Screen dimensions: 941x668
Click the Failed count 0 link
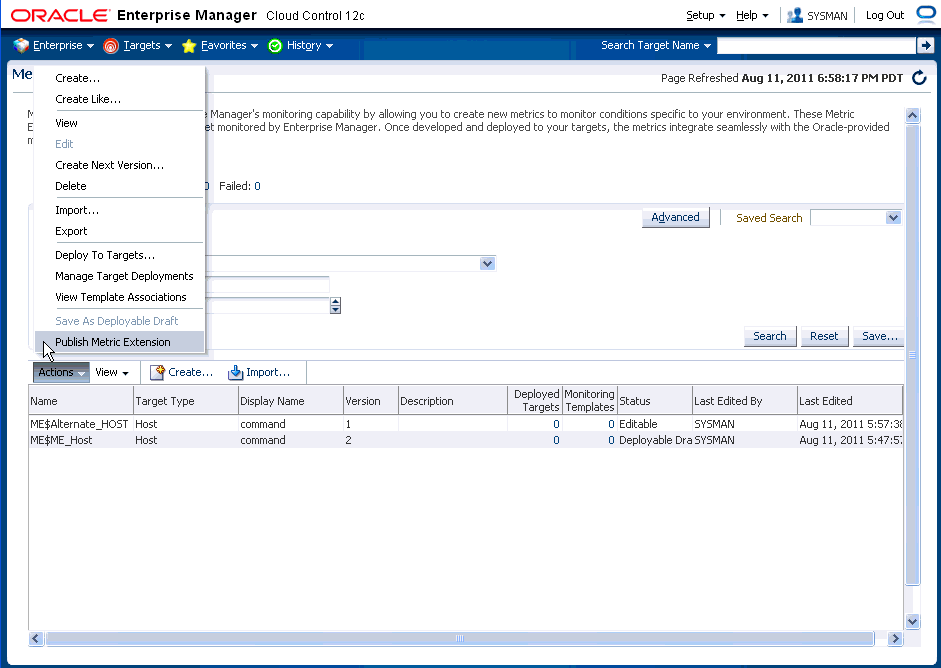point(257,186)
